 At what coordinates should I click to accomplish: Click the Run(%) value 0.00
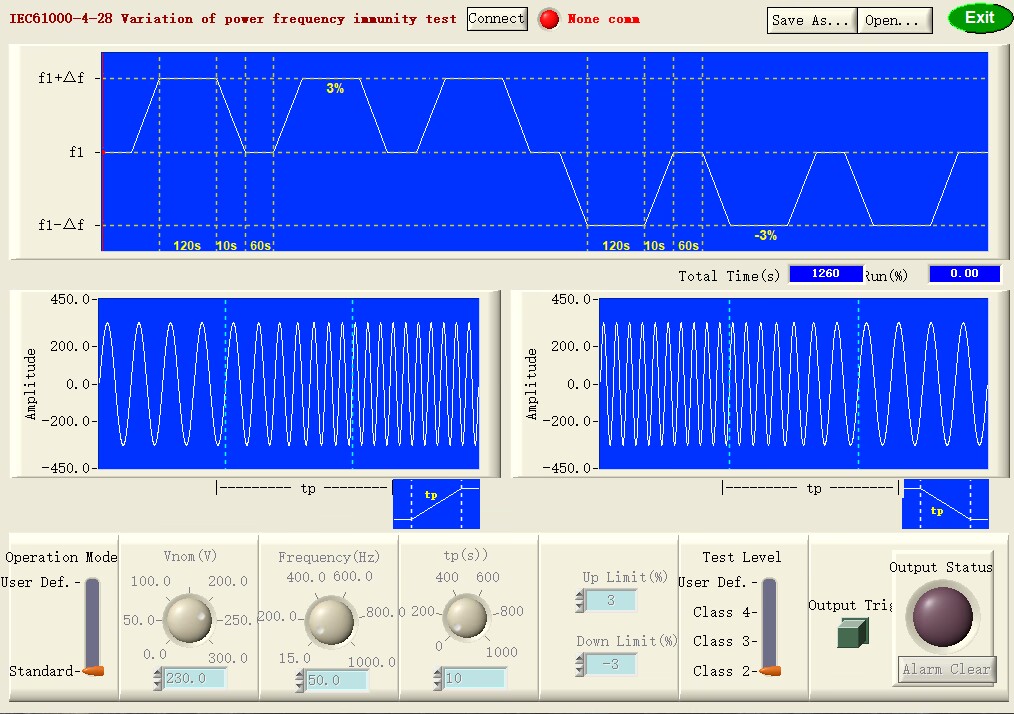[x=964, y=274]
